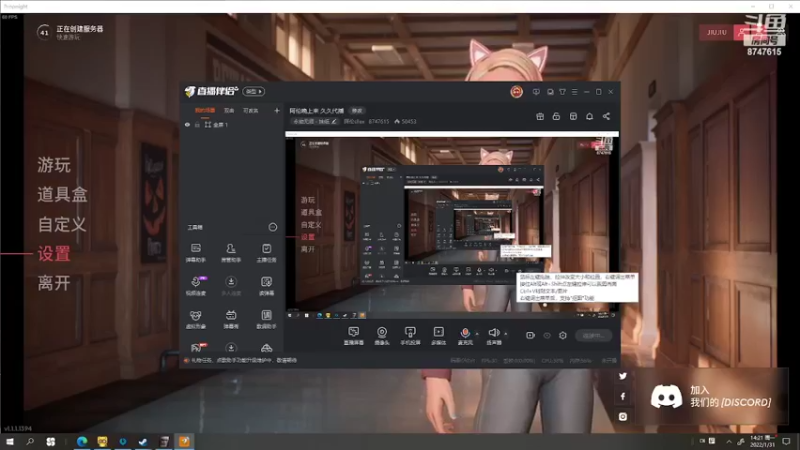The height and width of the screenshot is (450, 800).
Task: Select 游玩 in the game menu
Action: point(54,165)
